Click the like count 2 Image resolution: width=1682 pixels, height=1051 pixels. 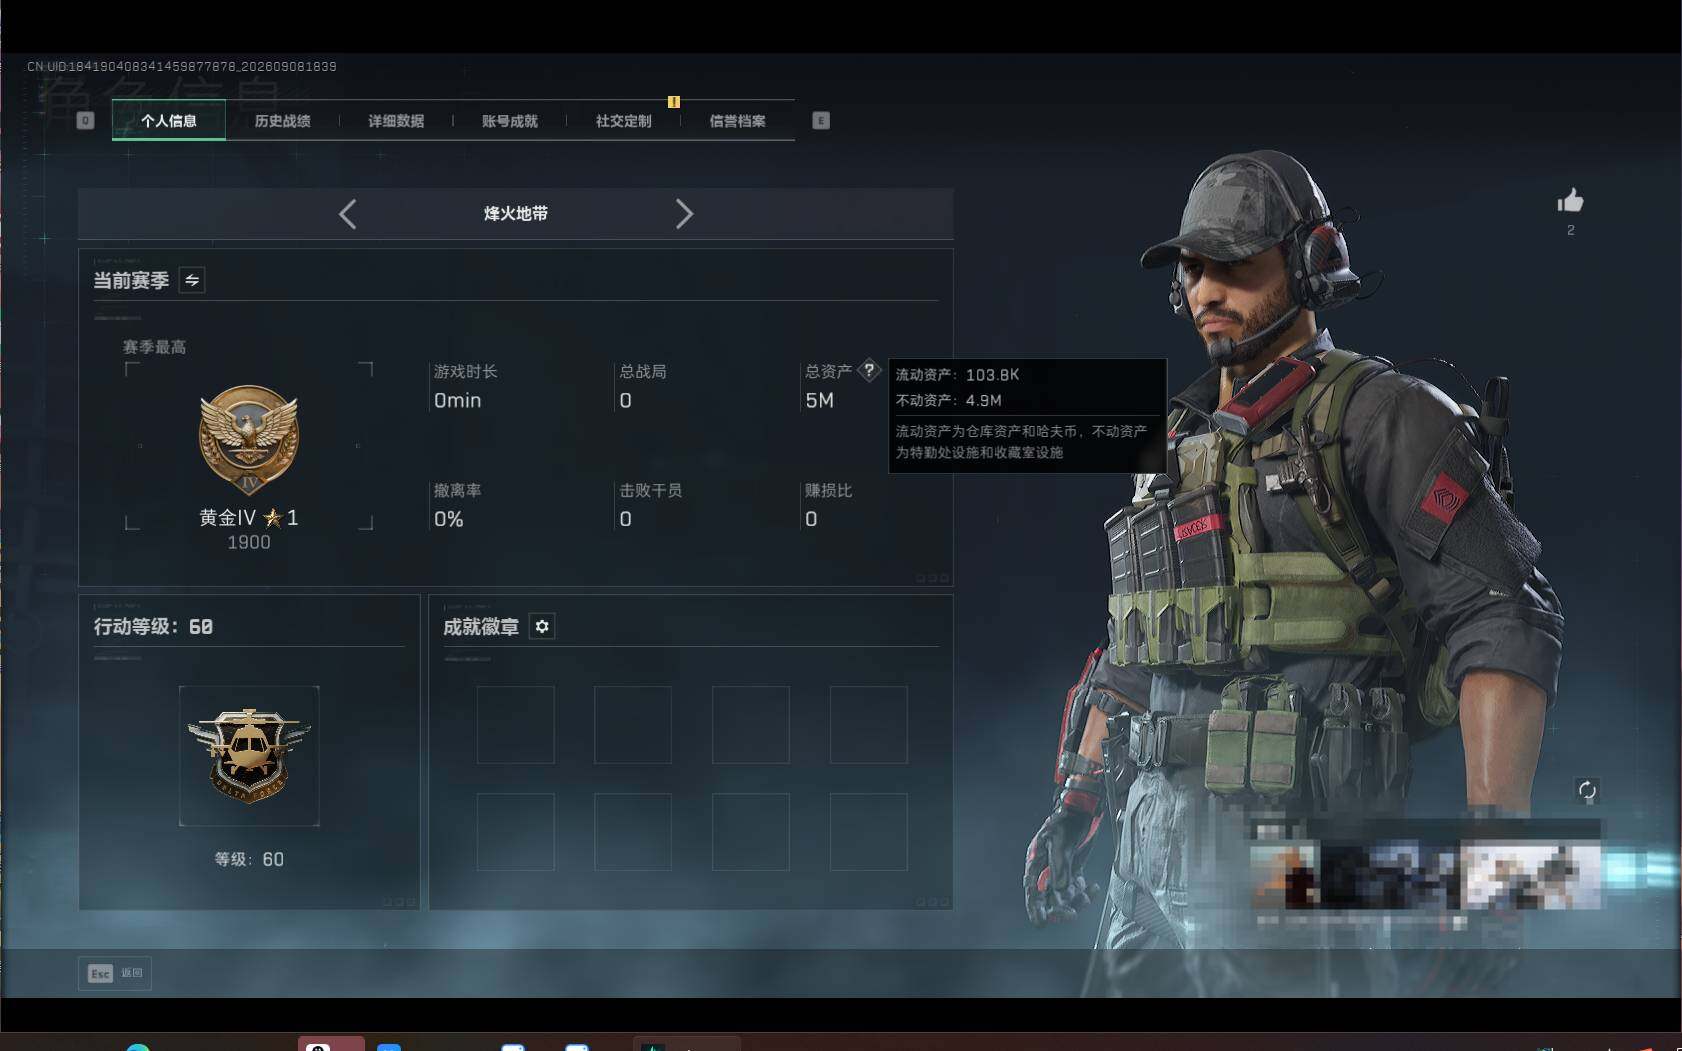(x=1571, y=231)
